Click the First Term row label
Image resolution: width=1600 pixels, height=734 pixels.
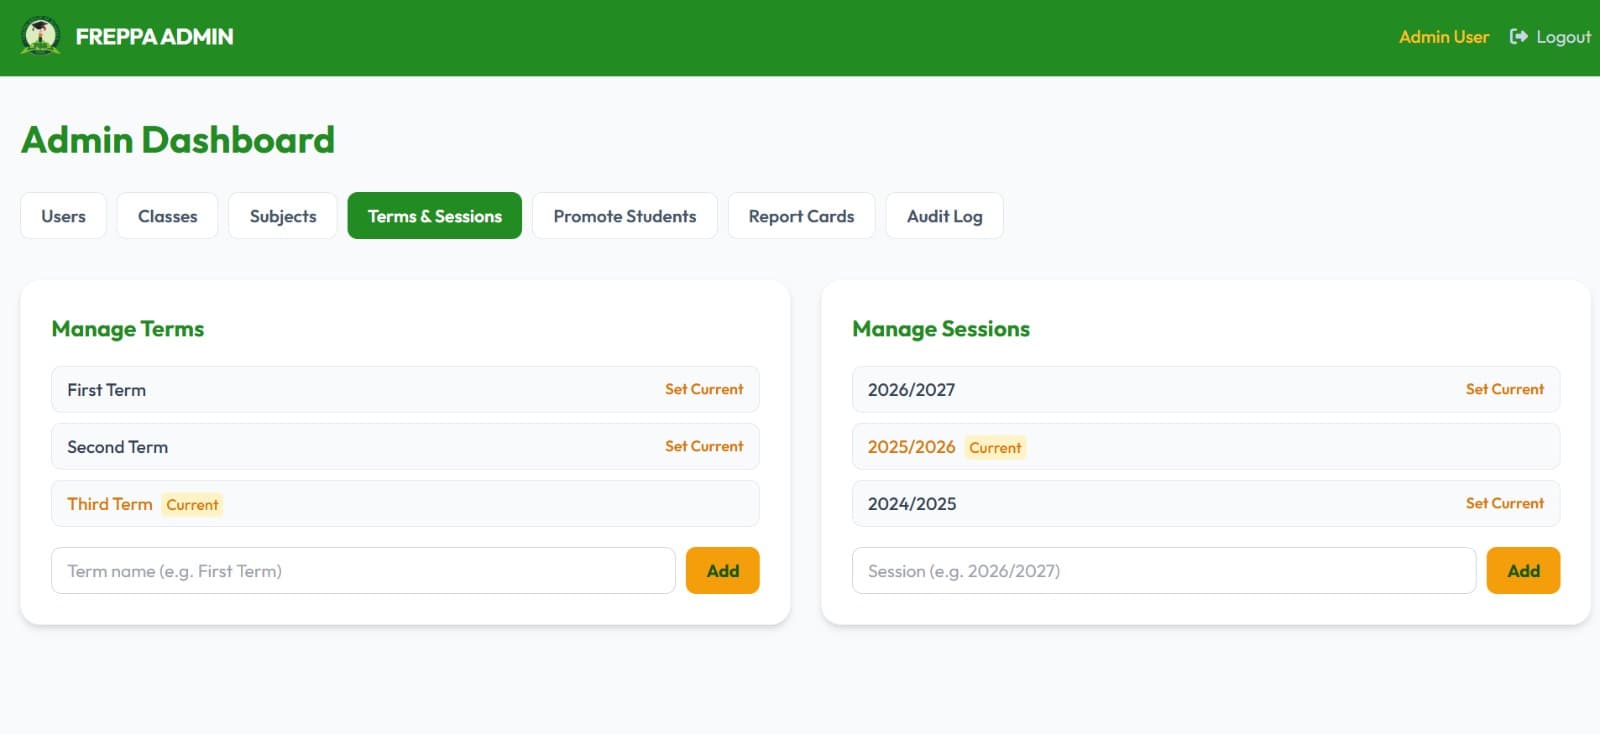pyautogui.click(x=106, y=390)
